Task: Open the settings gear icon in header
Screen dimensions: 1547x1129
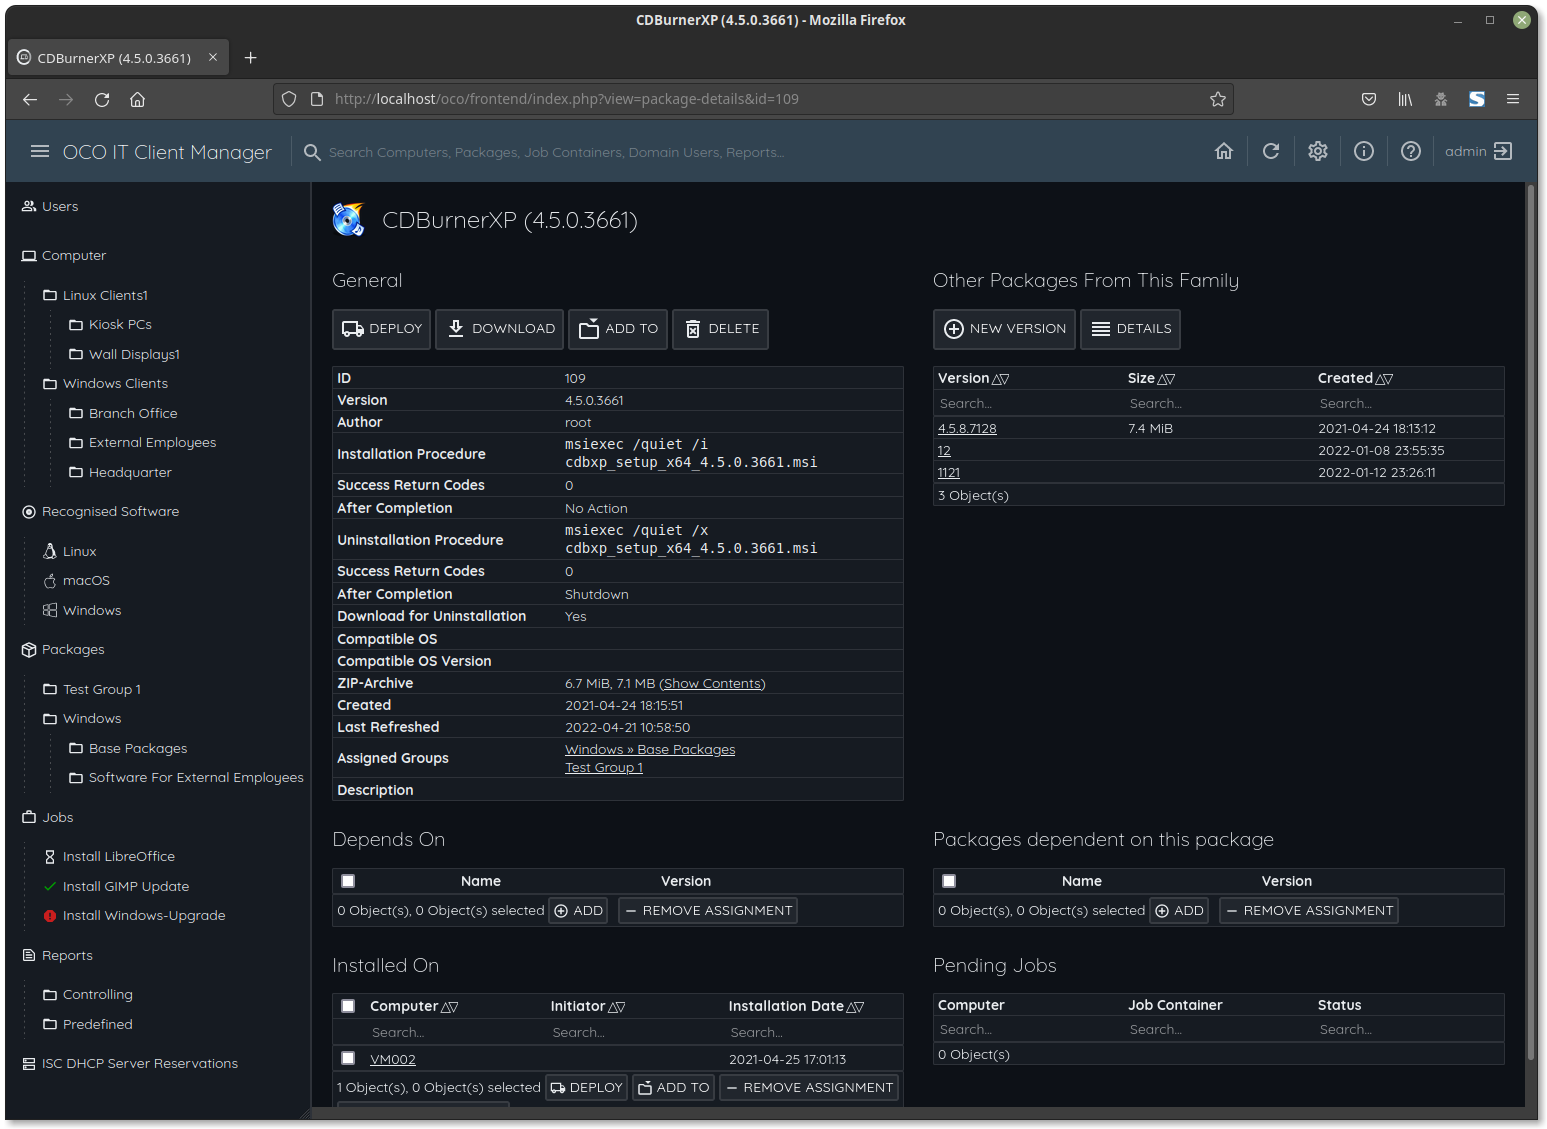Action: (1318, 151)
